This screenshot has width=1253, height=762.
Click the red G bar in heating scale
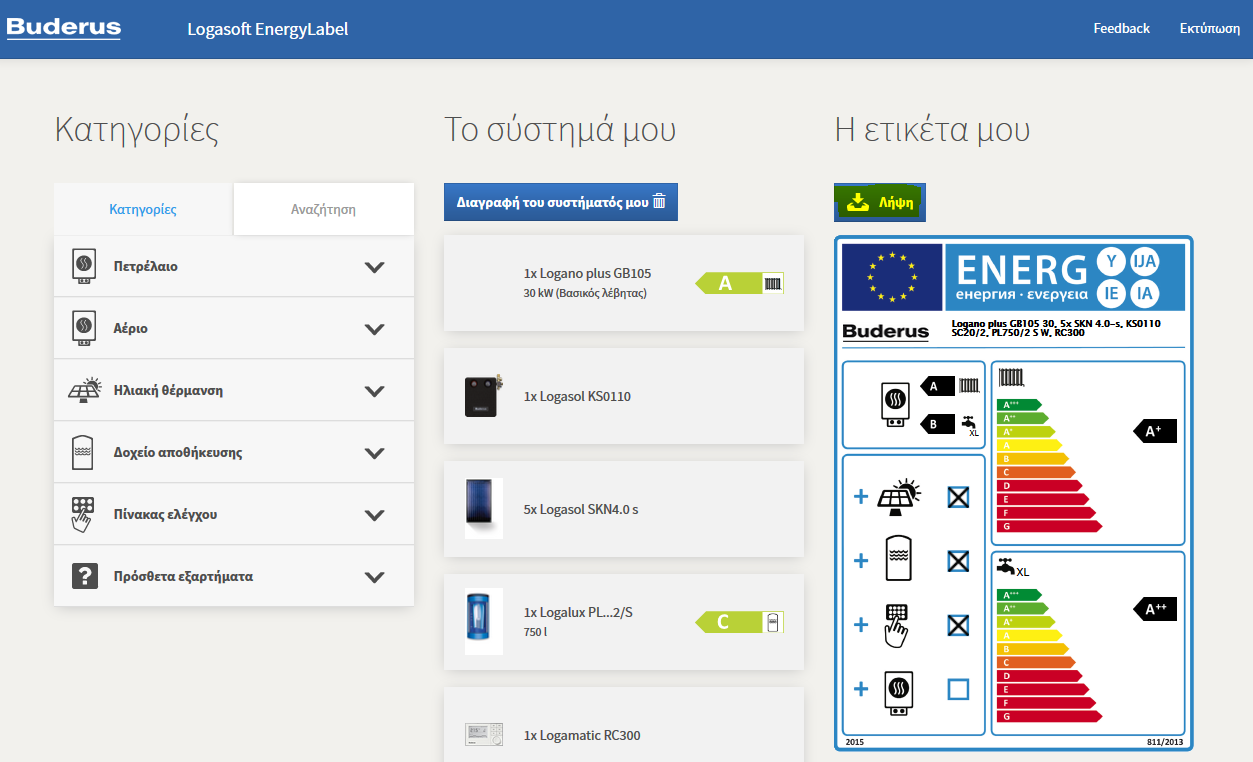(1050, 525)
